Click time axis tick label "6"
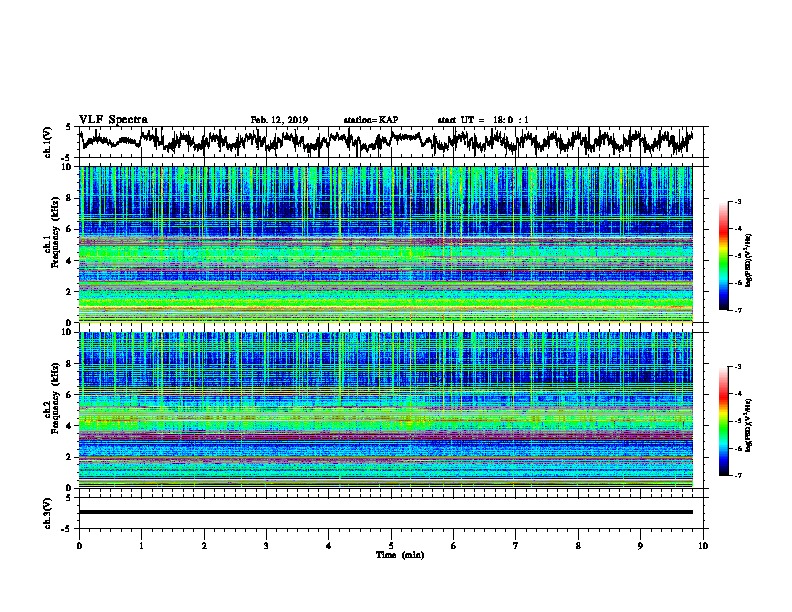The width and height of the screenshot is (792, 612). pos(454,546)
